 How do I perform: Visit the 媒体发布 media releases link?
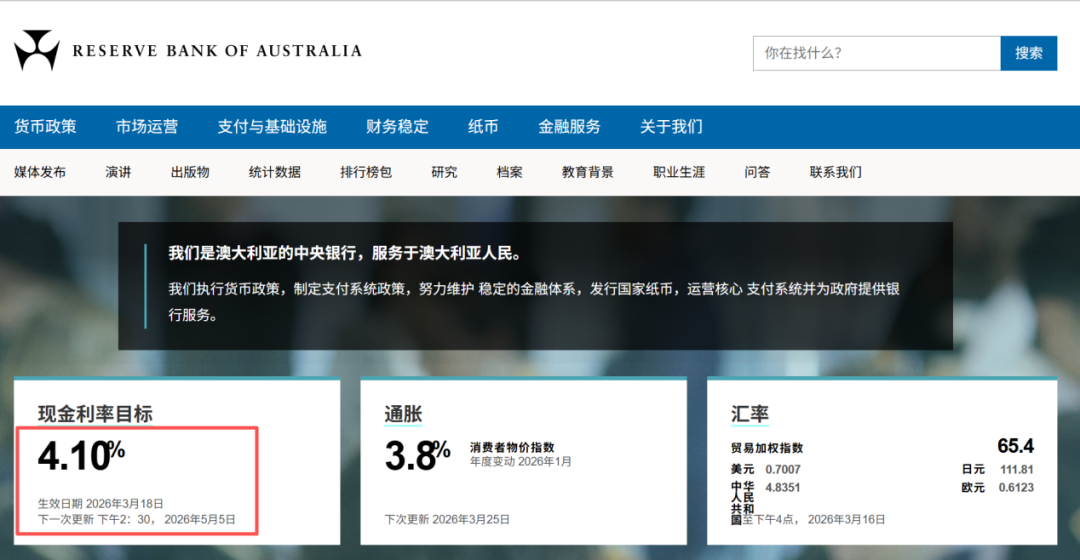click(40, 172)
